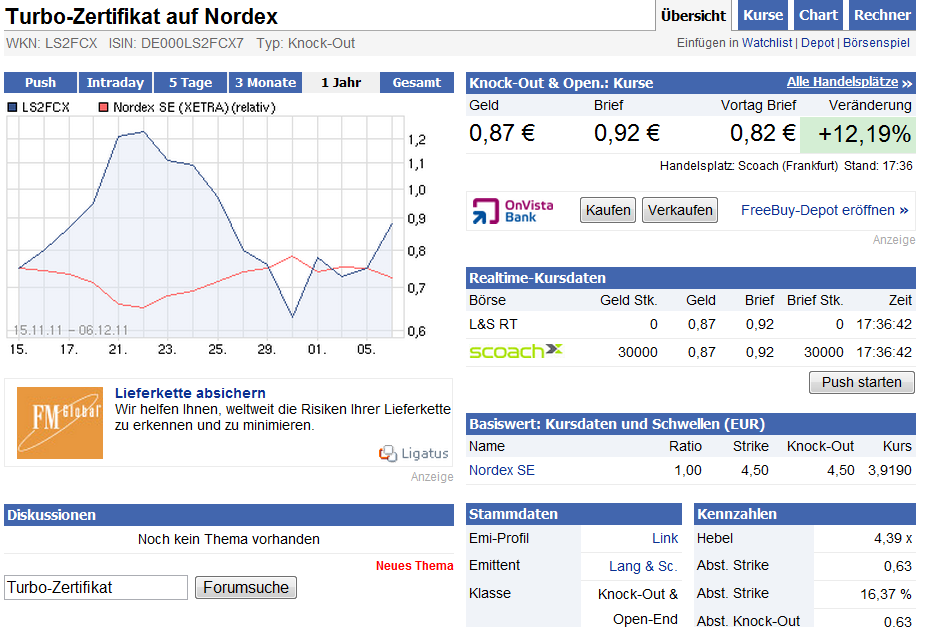Click the Verkaufen button
This screenshot has height=627, width=925.
[680, 210]
